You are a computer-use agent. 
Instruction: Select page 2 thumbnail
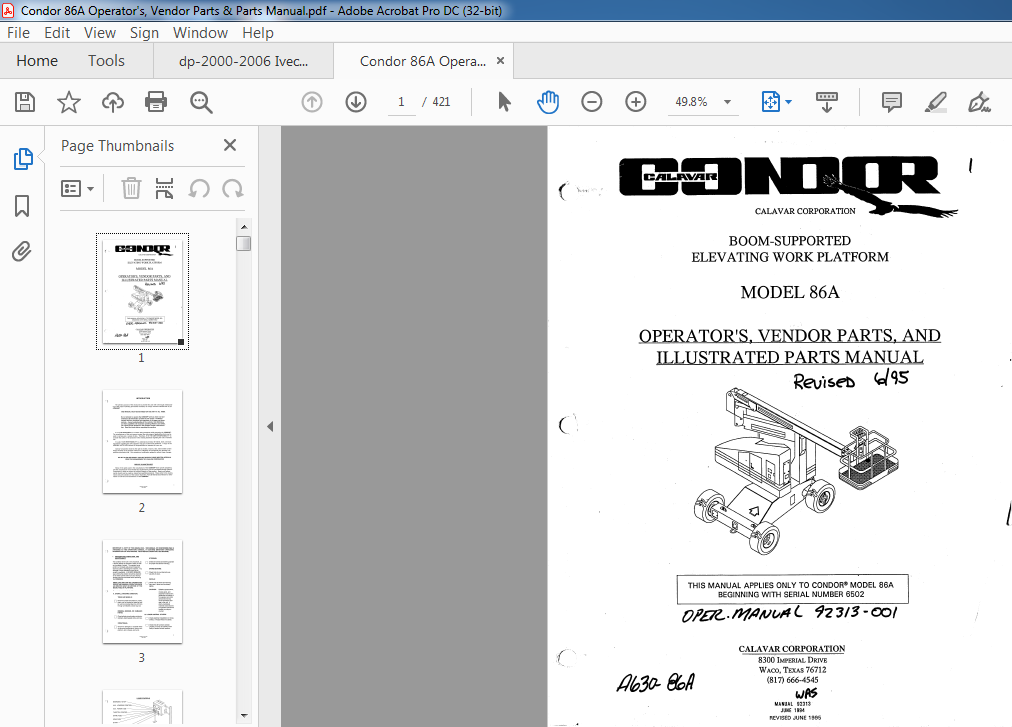(142, 442)
